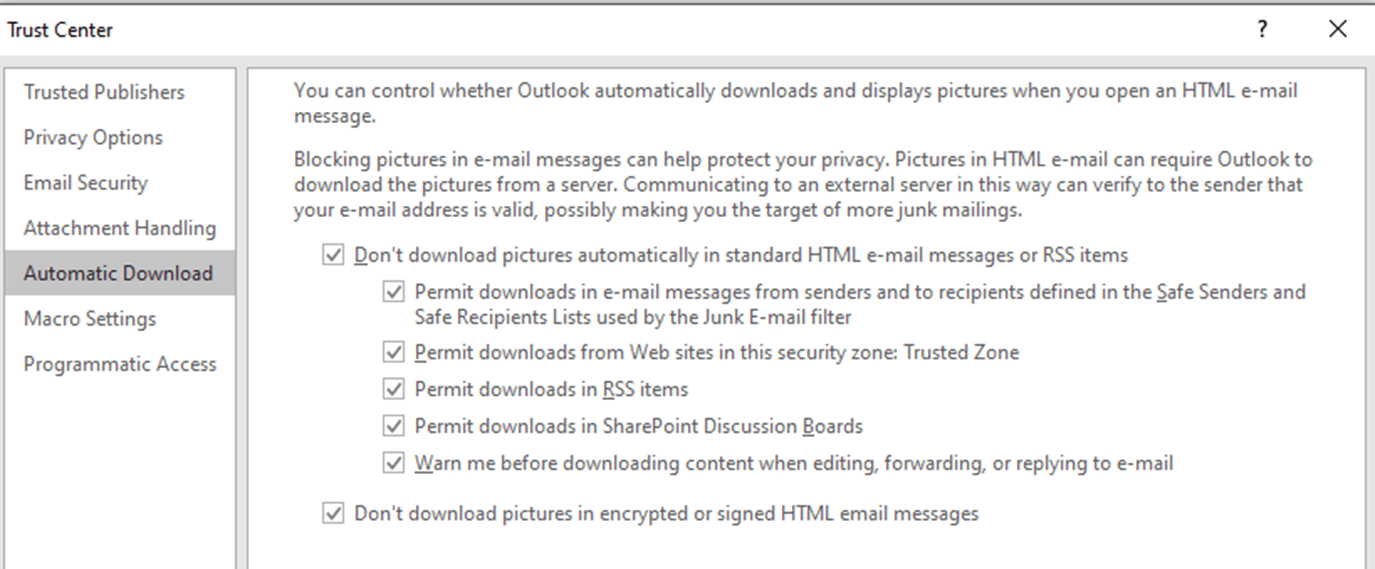Viewport: 1375px width, 569px height.
Task: Go to Attachment Handling settings
Action: click(119, 228)
